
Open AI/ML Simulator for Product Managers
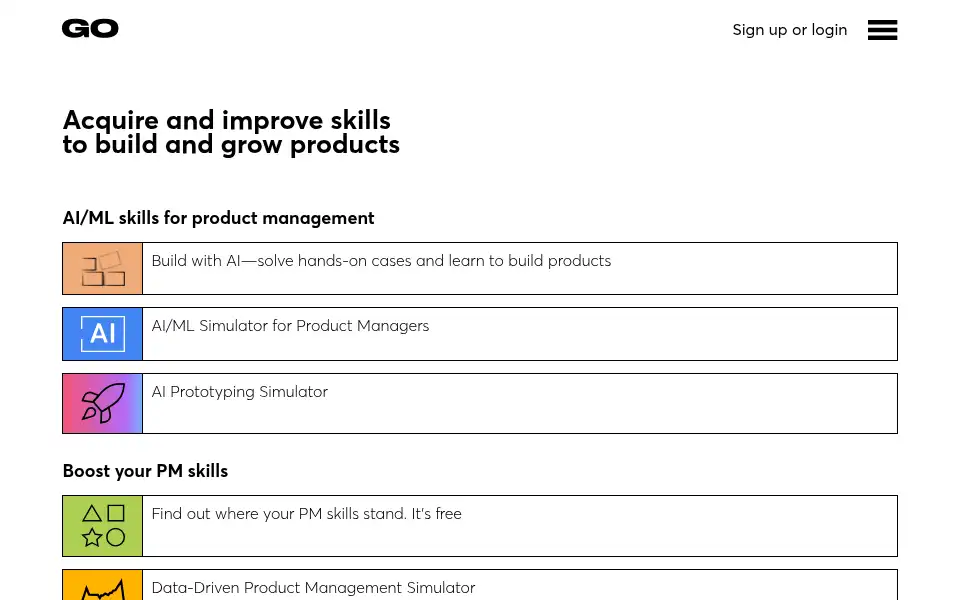[290, 326]
